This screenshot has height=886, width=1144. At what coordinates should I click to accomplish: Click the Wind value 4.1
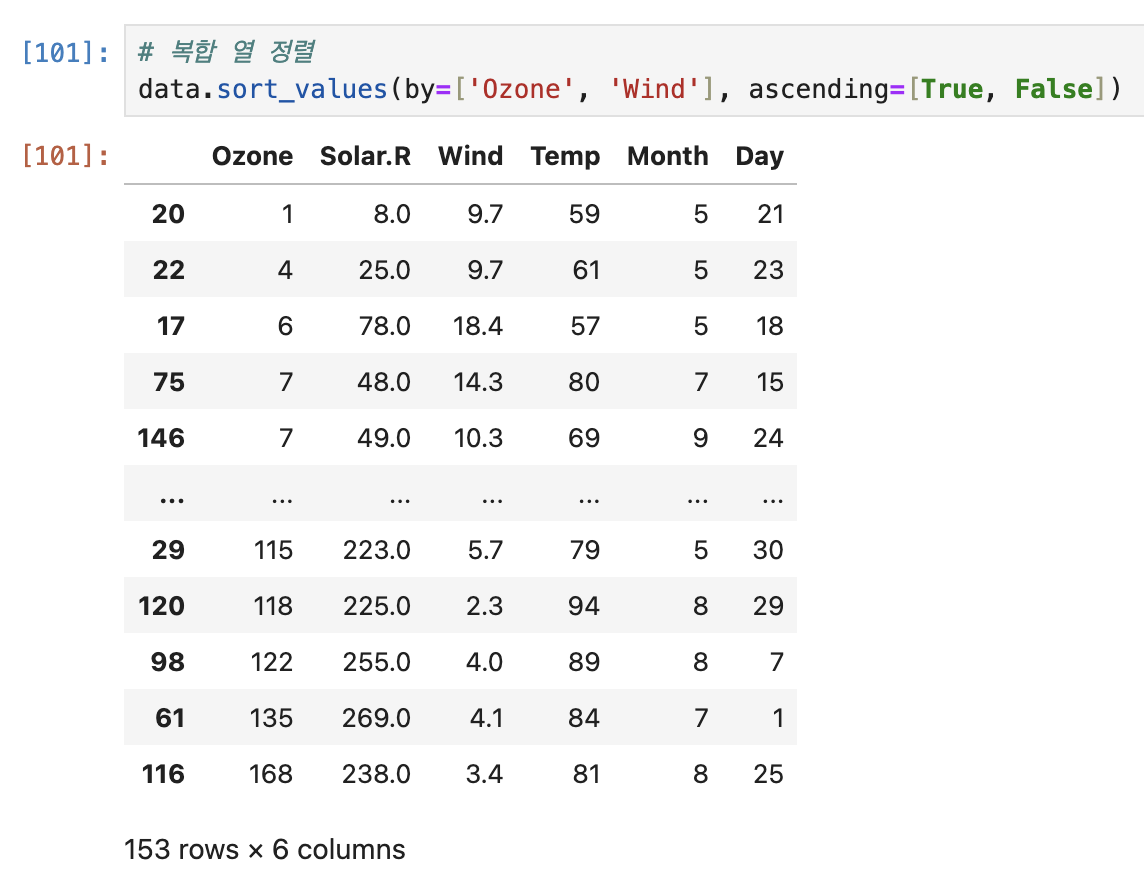[486, 718]
